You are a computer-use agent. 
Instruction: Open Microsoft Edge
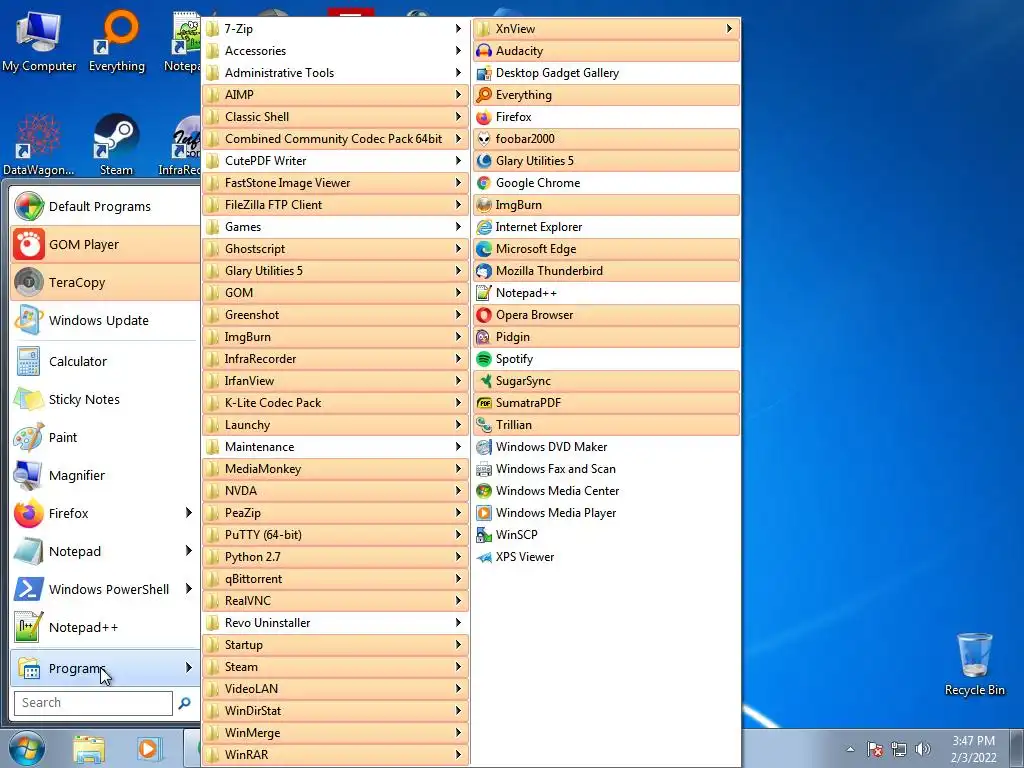[x=606, y=249]
